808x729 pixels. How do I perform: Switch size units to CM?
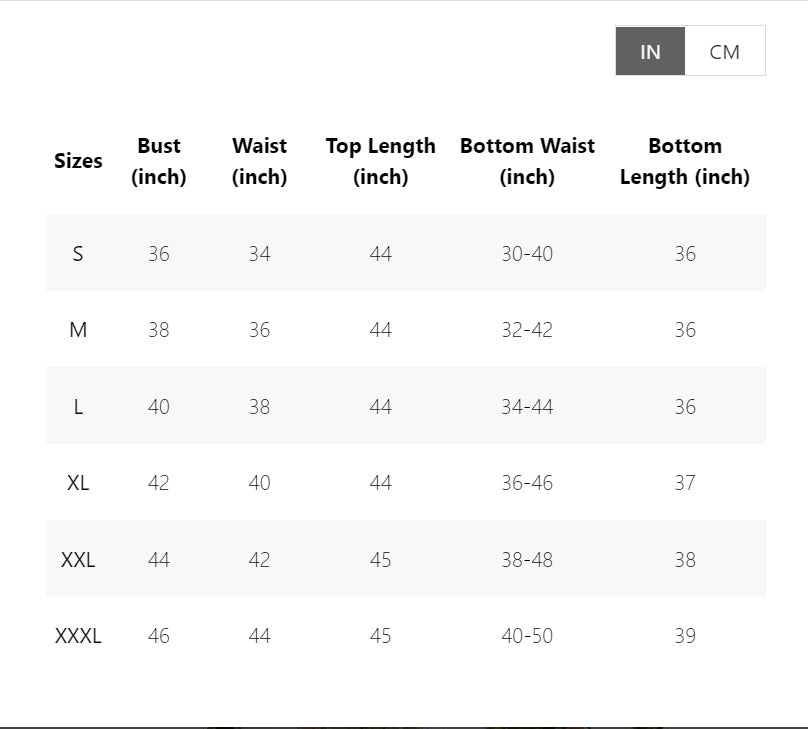[x=725, y=51]
